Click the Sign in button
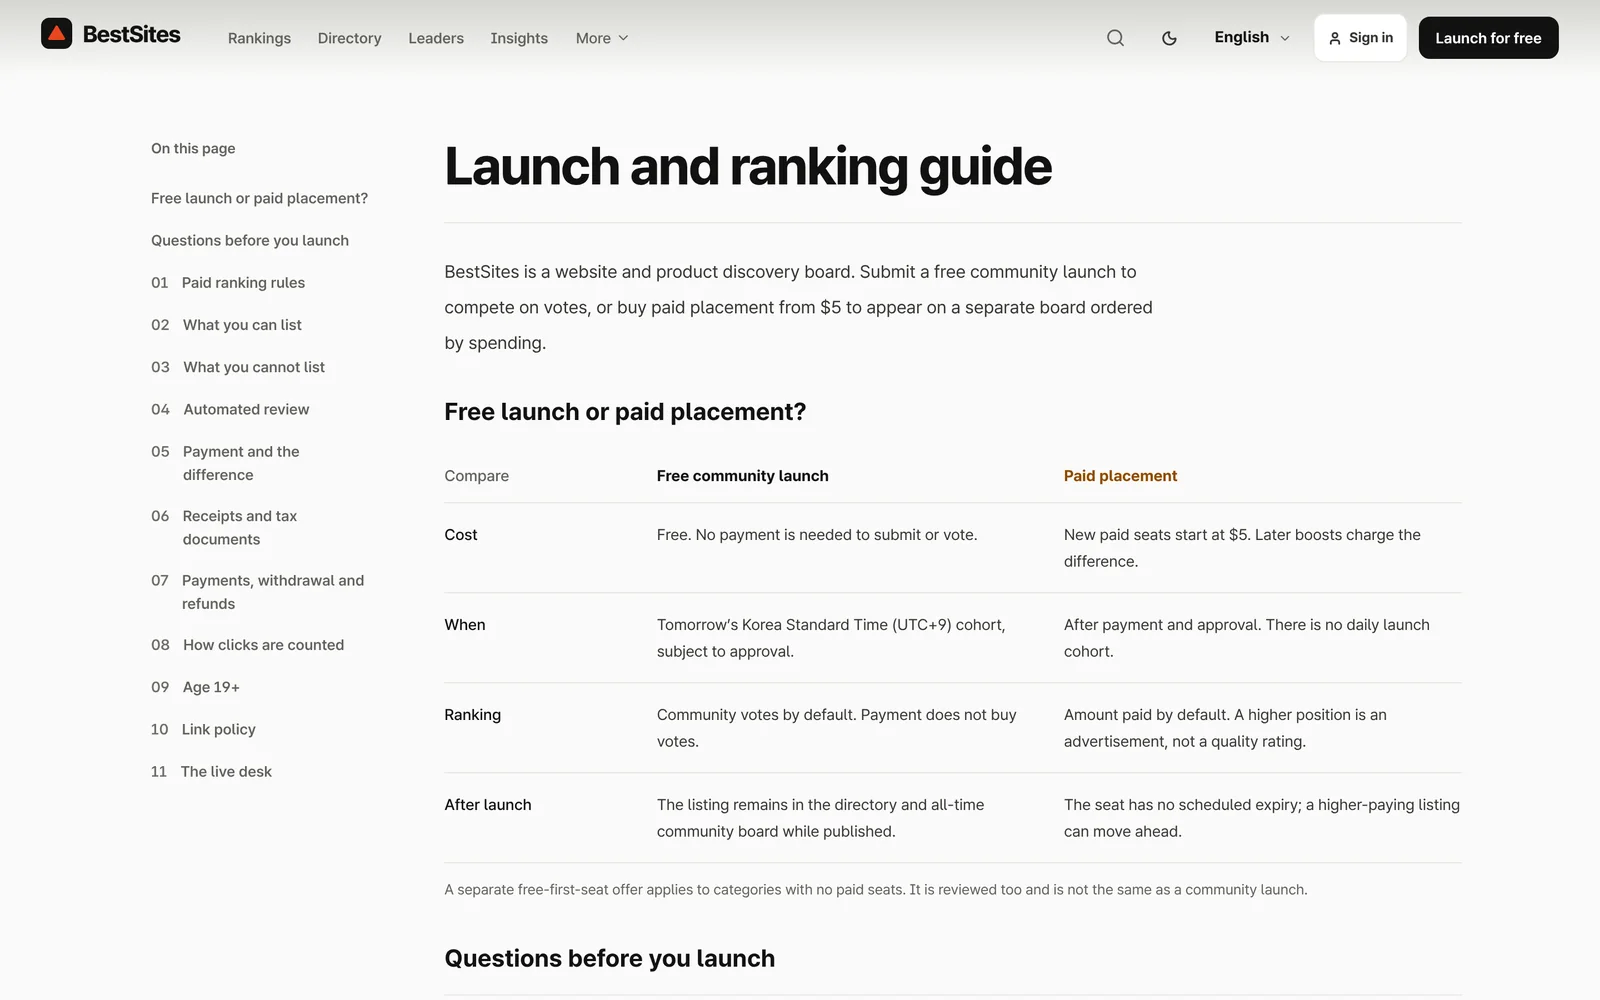This screenshot has height=1000, width=1600. pos(1360,38)
